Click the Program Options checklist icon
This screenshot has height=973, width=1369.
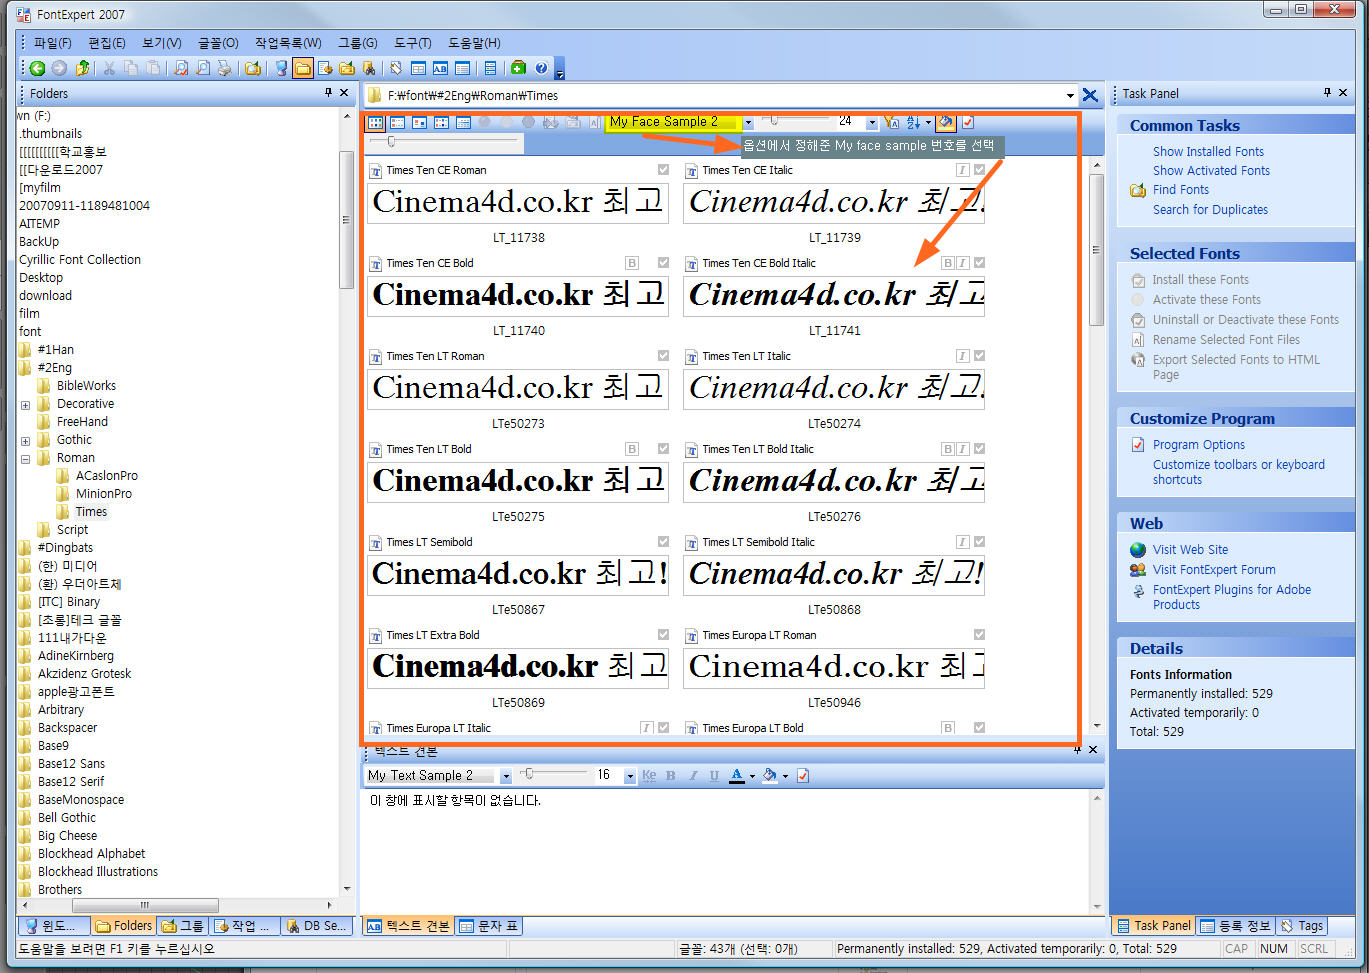click(1138, 445)
